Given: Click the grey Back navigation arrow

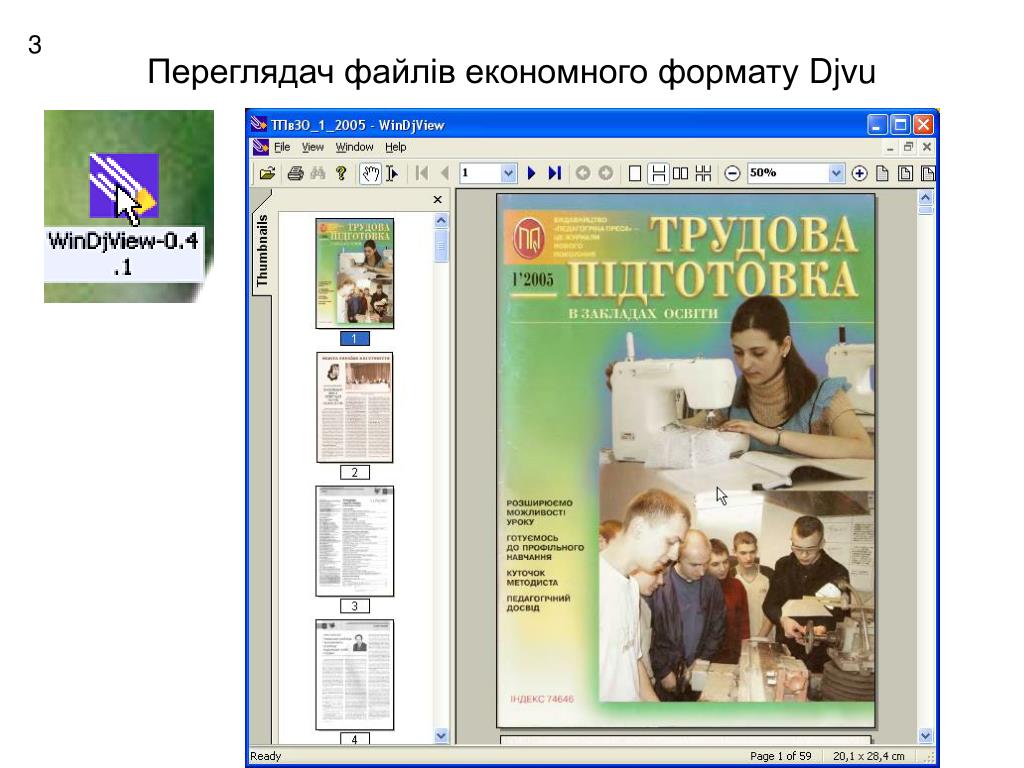Looking at the screenshot, I should 583,173.
